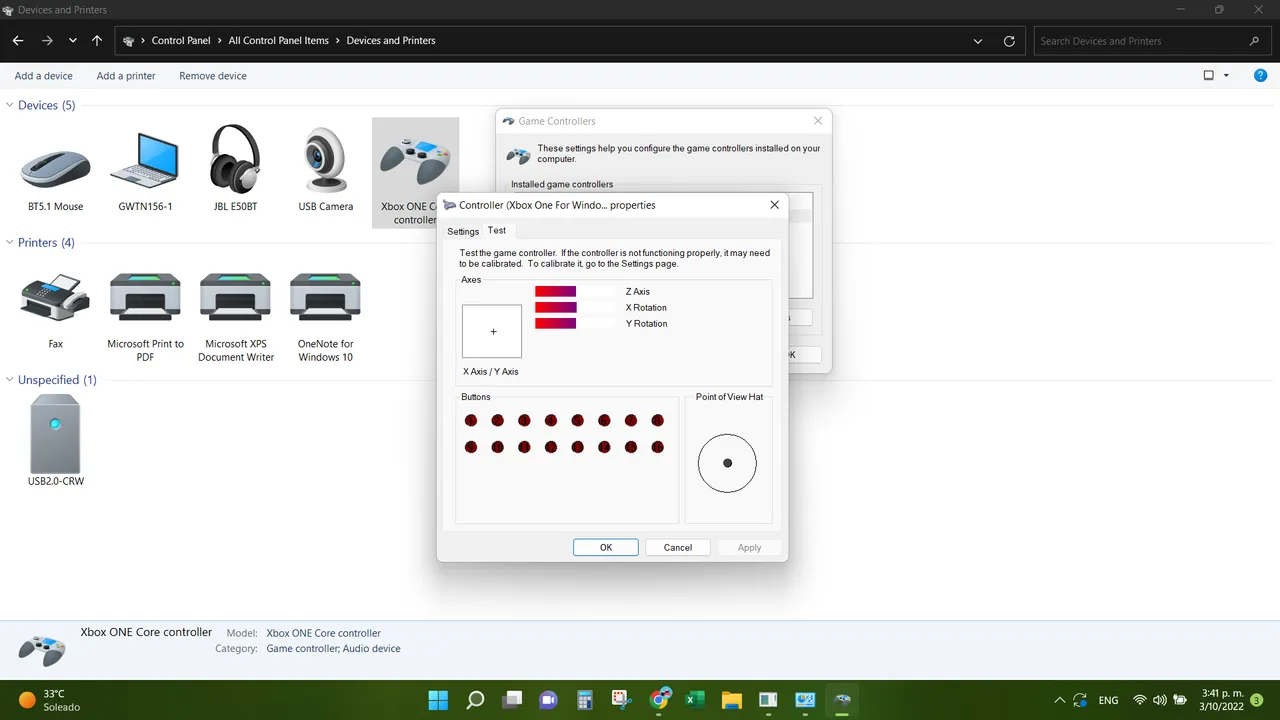The image size is (1280, 720).
Task: Open Devices and Printers help
Action: (1260, 76)
